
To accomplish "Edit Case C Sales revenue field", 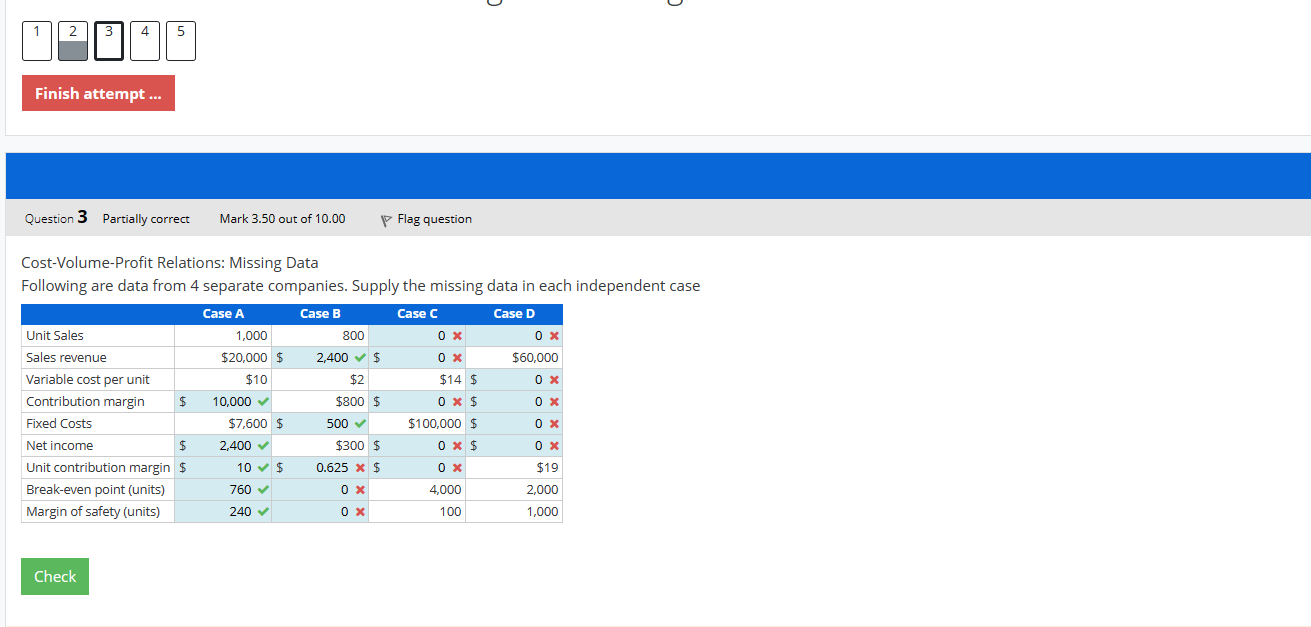I will 416,357.
